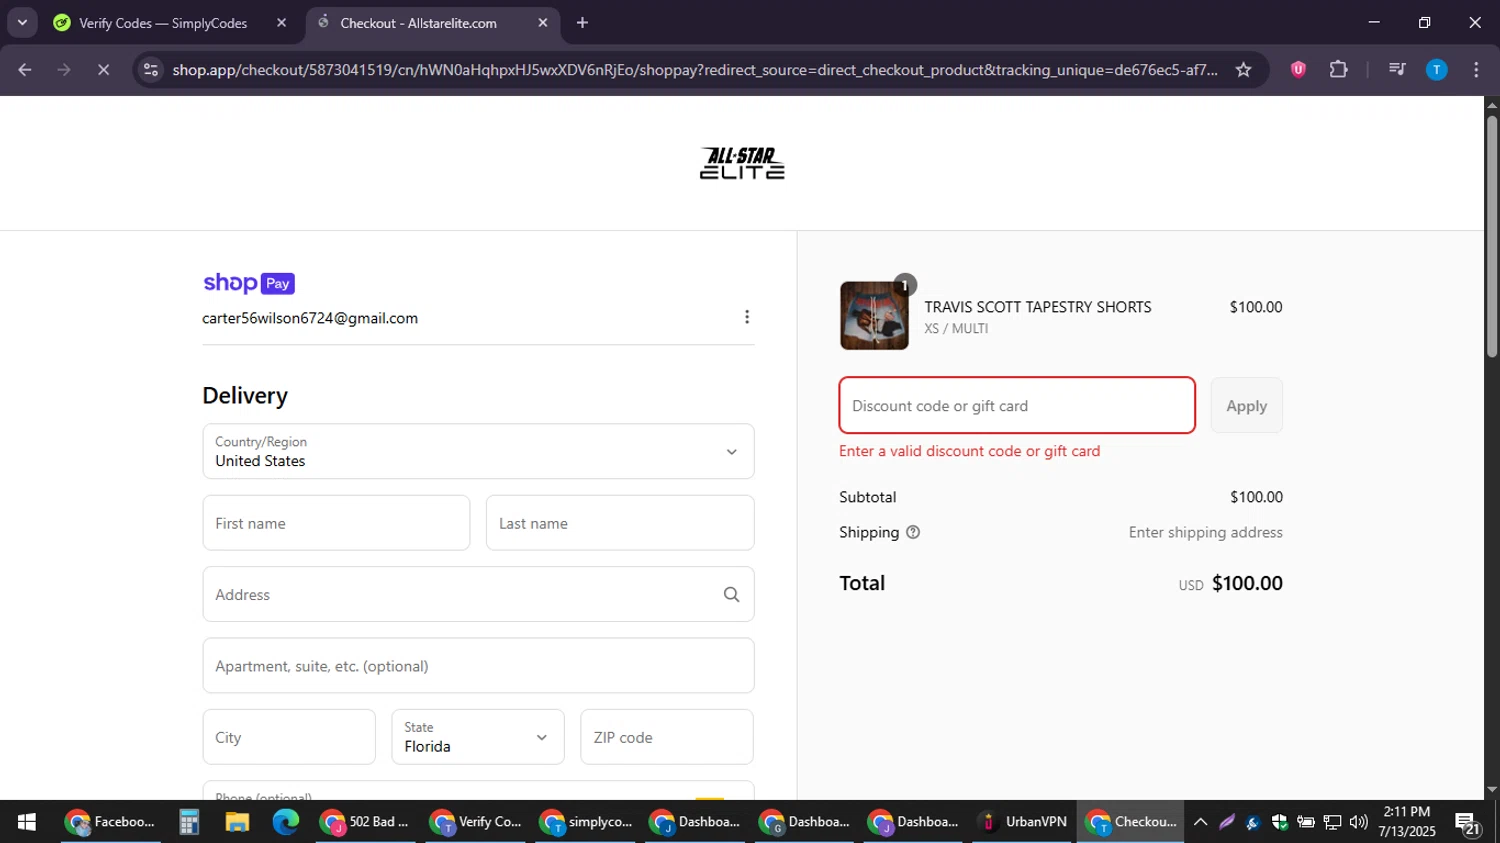Switch to Verify Codes — SimplyCodes tab
This screenshot has height=843, width=1500.
(162, 23)
